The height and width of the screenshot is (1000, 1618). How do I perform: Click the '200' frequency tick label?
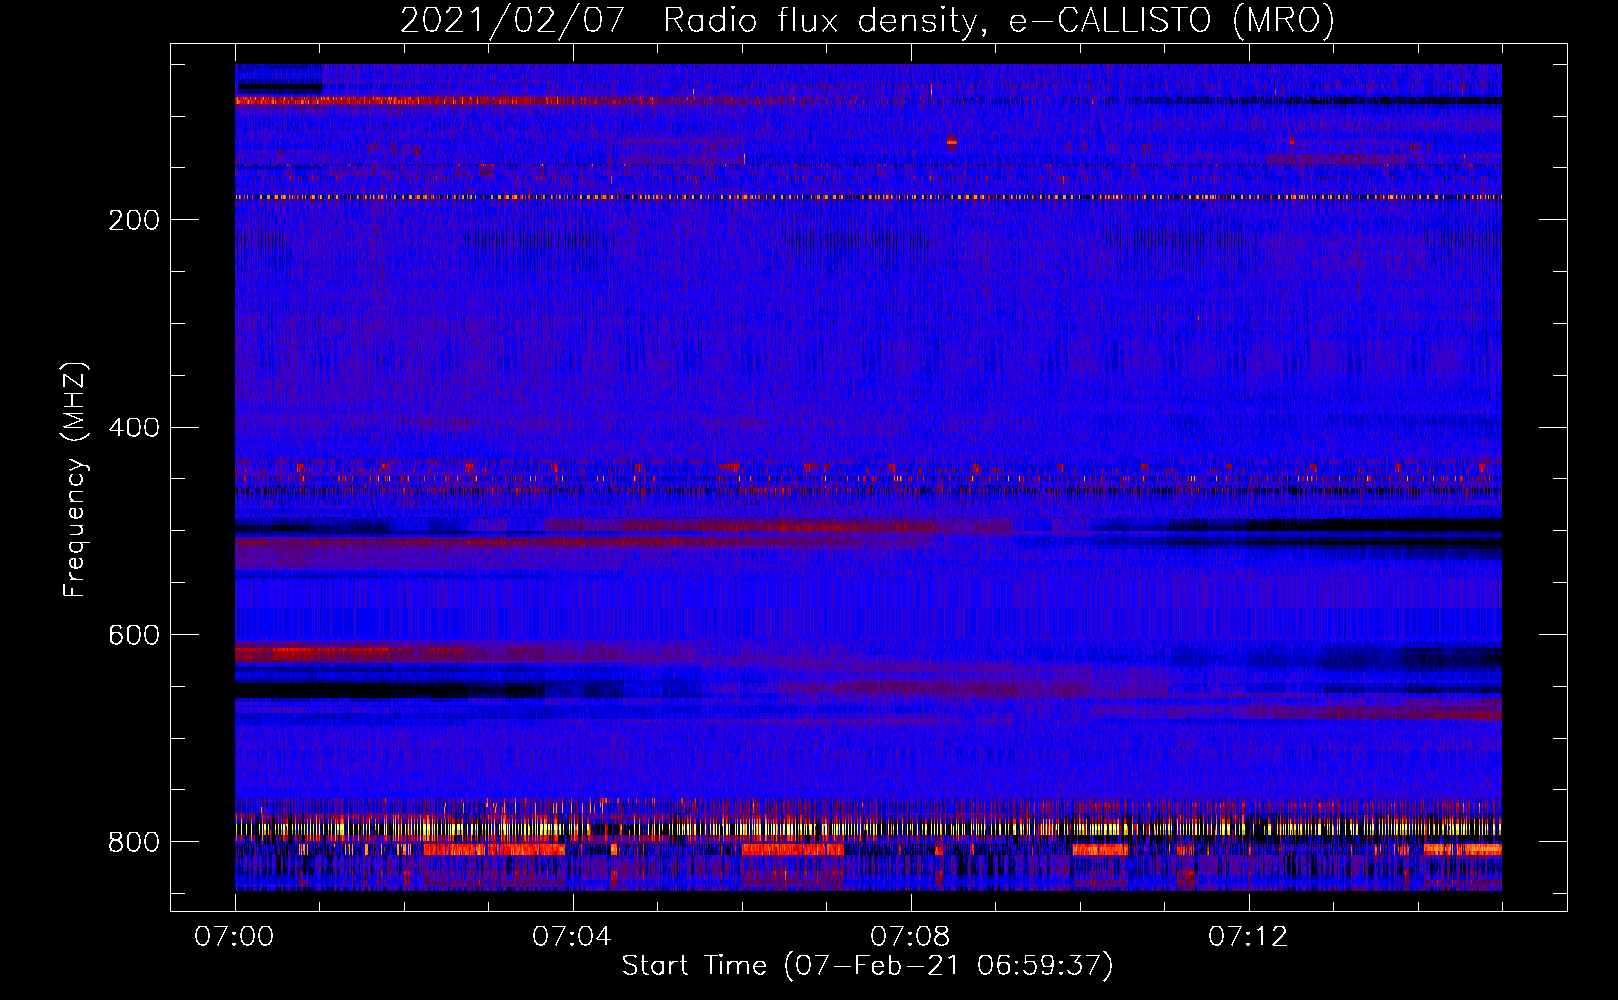click(134, 220)
